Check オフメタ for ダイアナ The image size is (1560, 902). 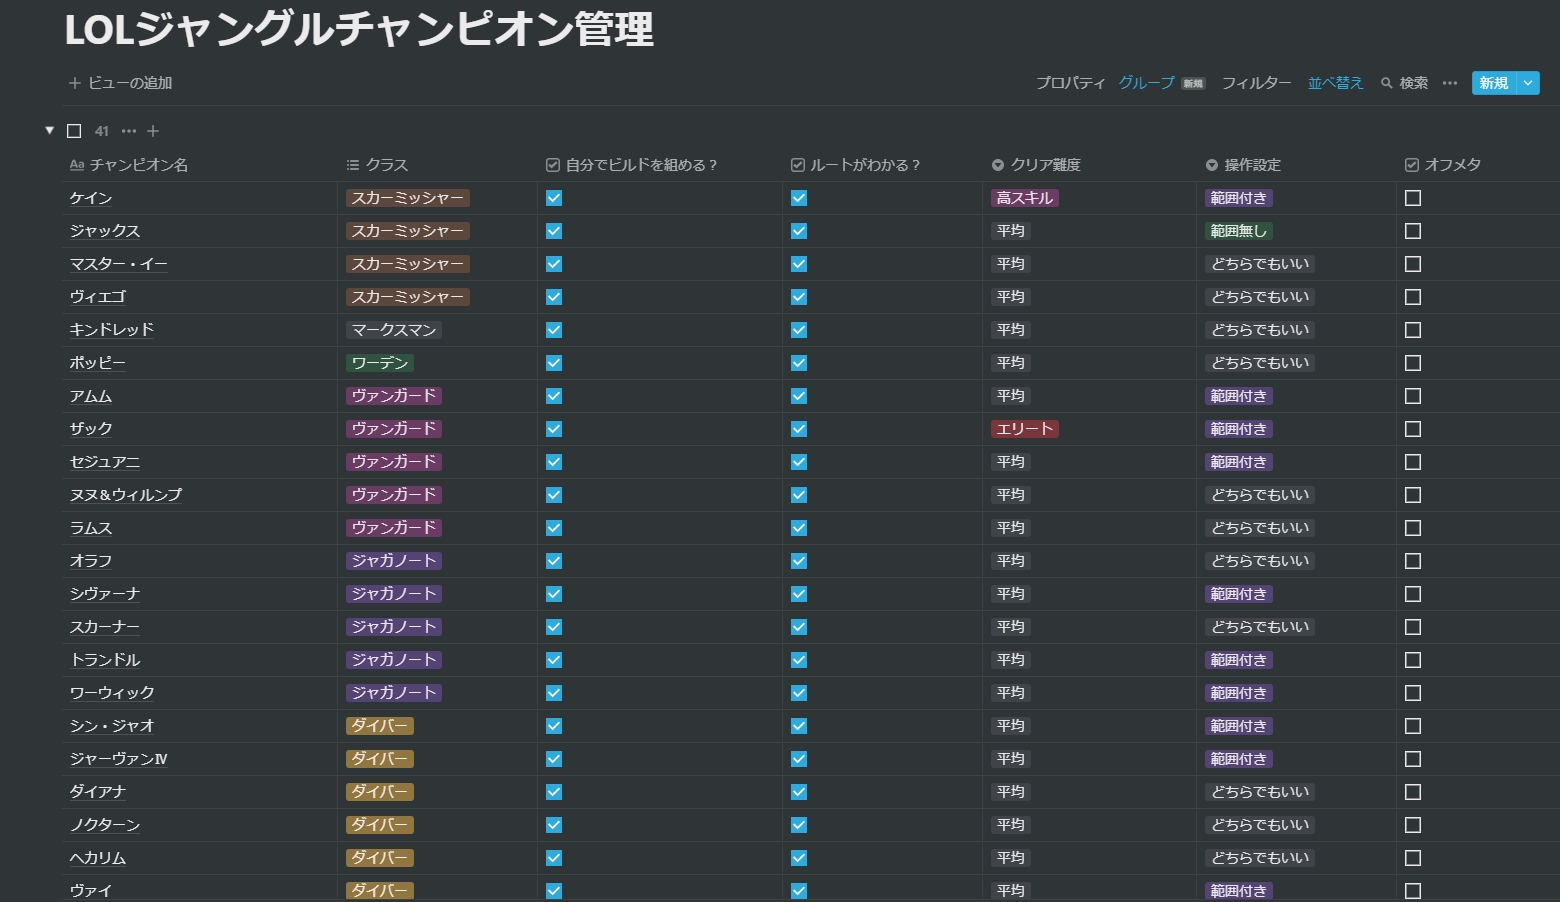click(x=1413, y=792)
